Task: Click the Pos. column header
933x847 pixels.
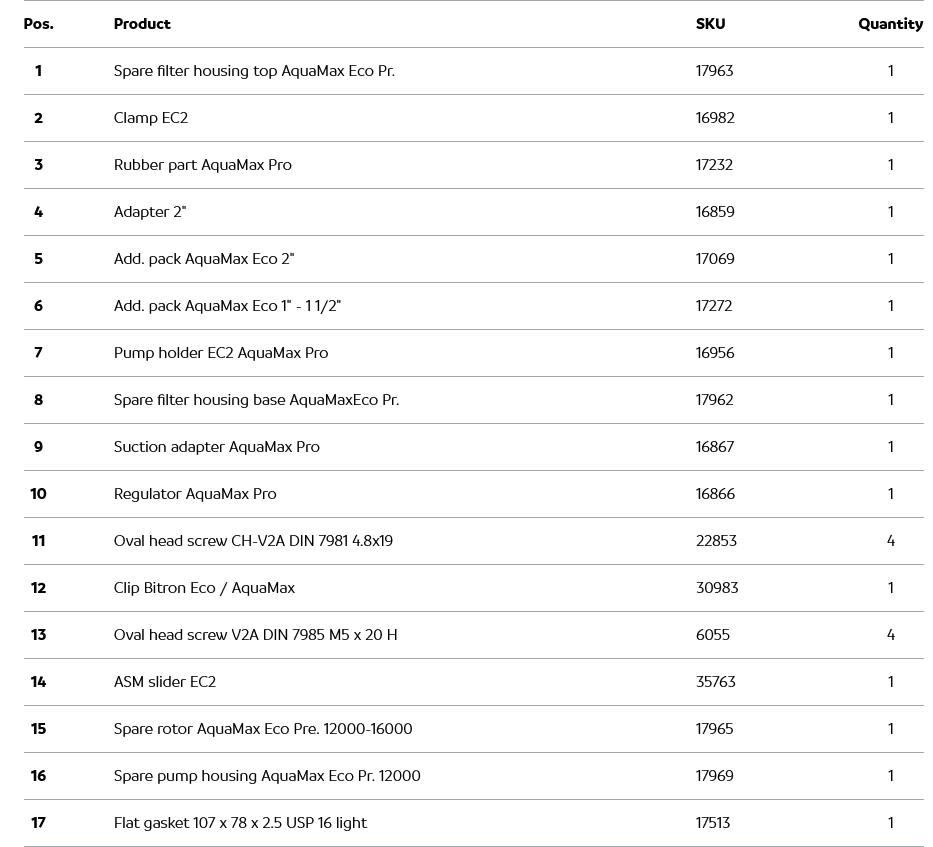Action: point(39,24)
